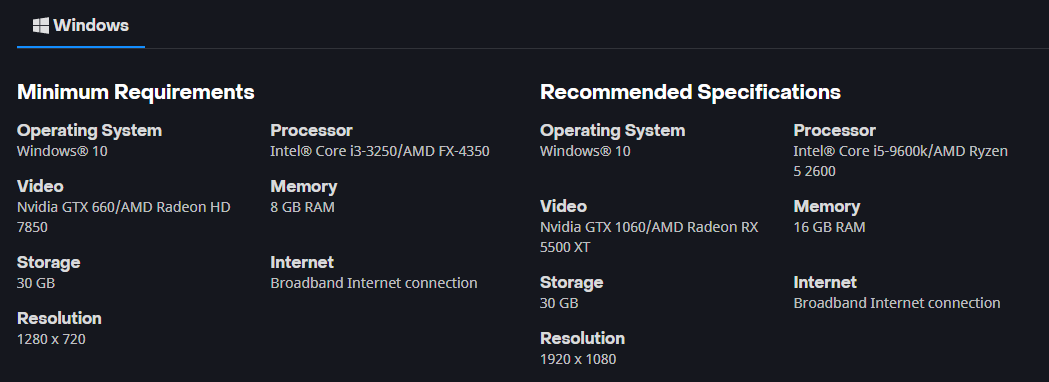Click recommended Storage 30 GB value
Viewport: 1049px width, 382px height.
click(559, 303)
